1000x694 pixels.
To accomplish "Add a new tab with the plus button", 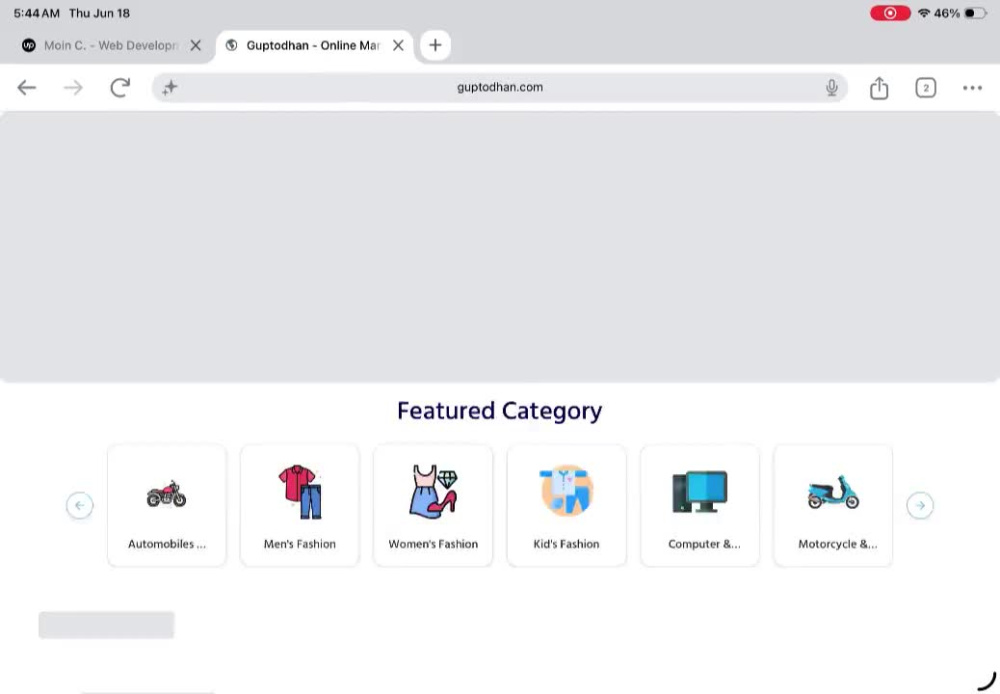I will [x=435, y=45].
